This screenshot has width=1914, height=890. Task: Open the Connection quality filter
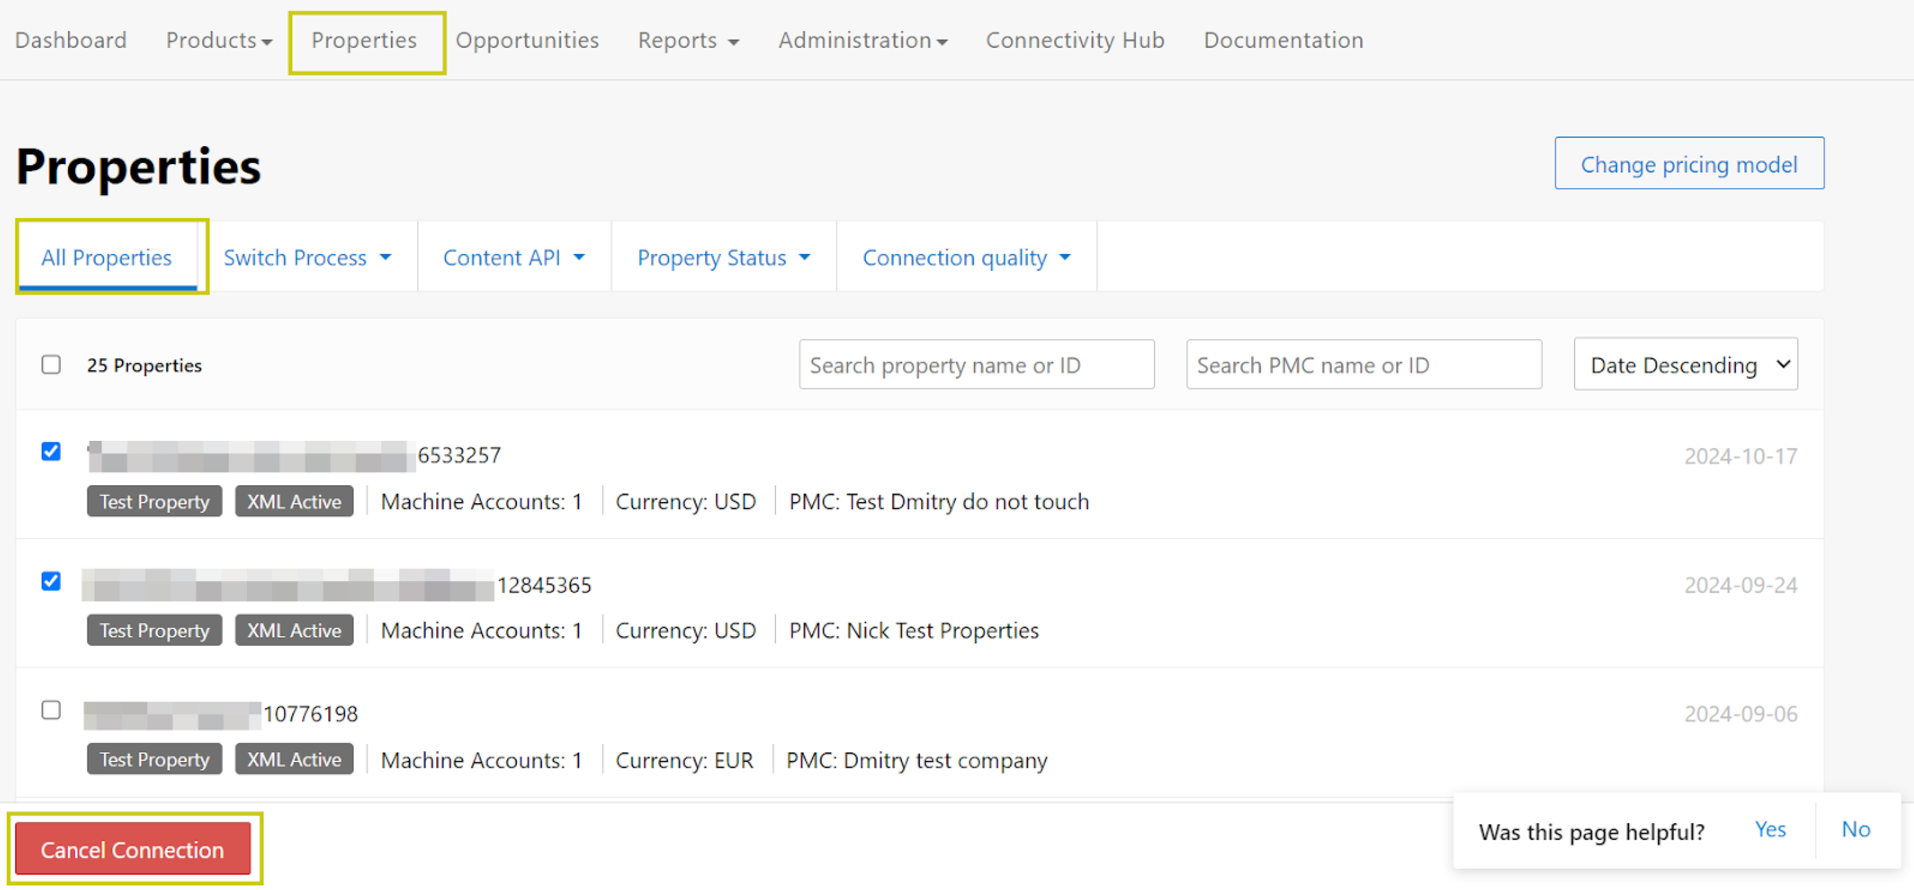966,258
